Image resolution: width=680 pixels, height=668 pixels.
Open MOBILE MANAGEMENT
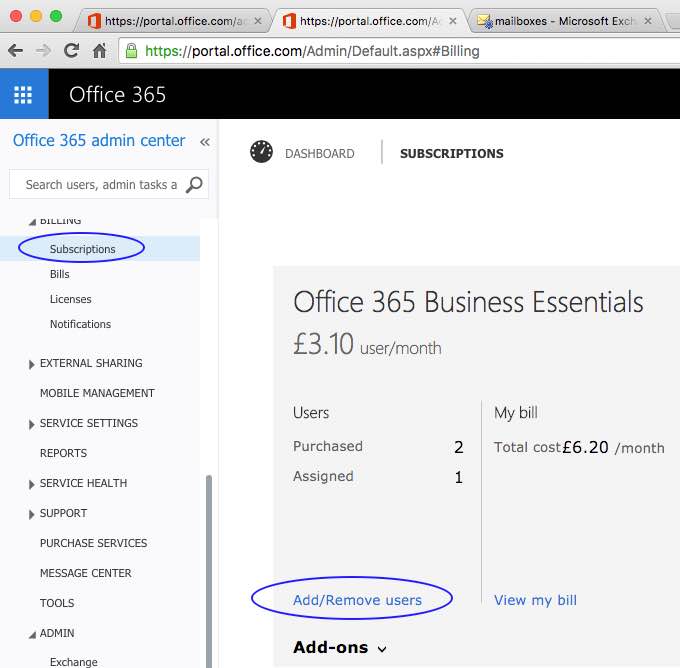click(97, 393)
